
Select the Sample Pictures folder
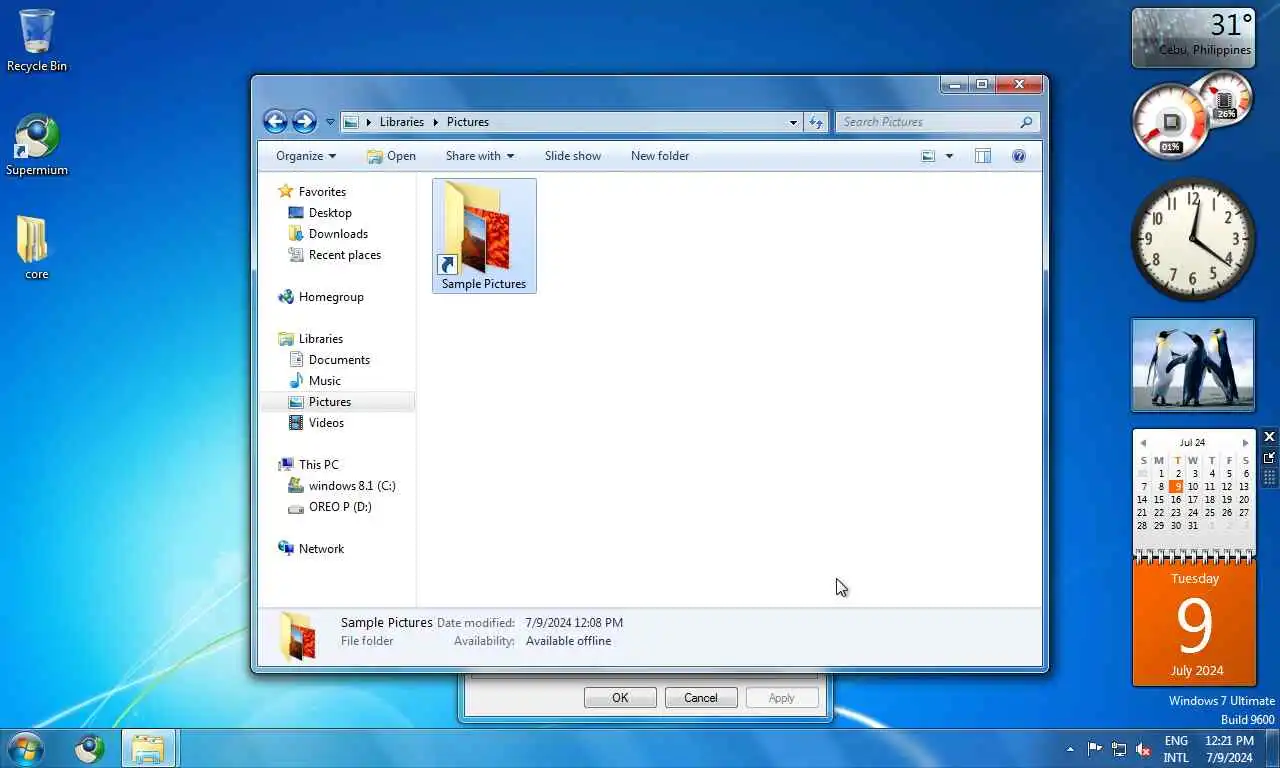click(x=484, y=236)
